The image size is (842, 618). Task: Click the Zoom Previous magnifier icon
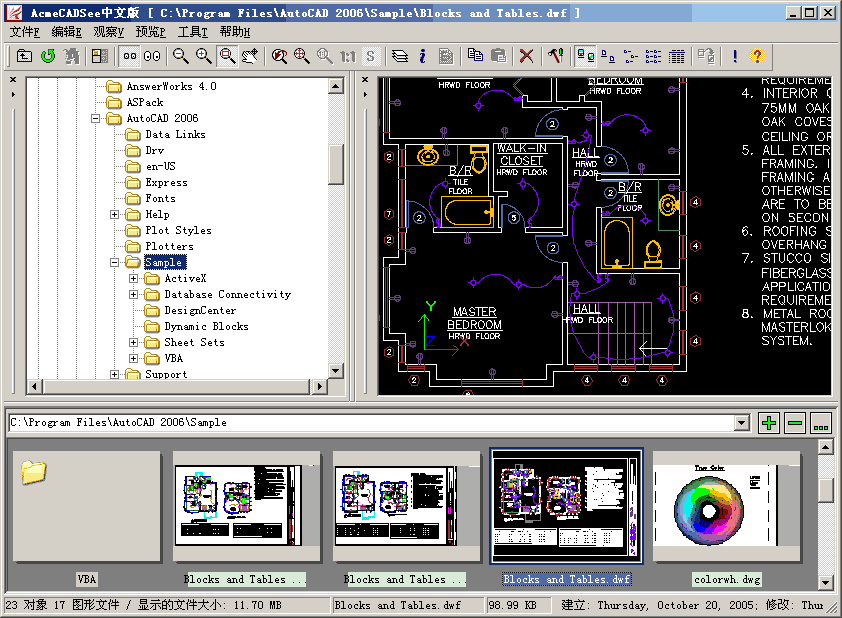click(x=279, y=56)
